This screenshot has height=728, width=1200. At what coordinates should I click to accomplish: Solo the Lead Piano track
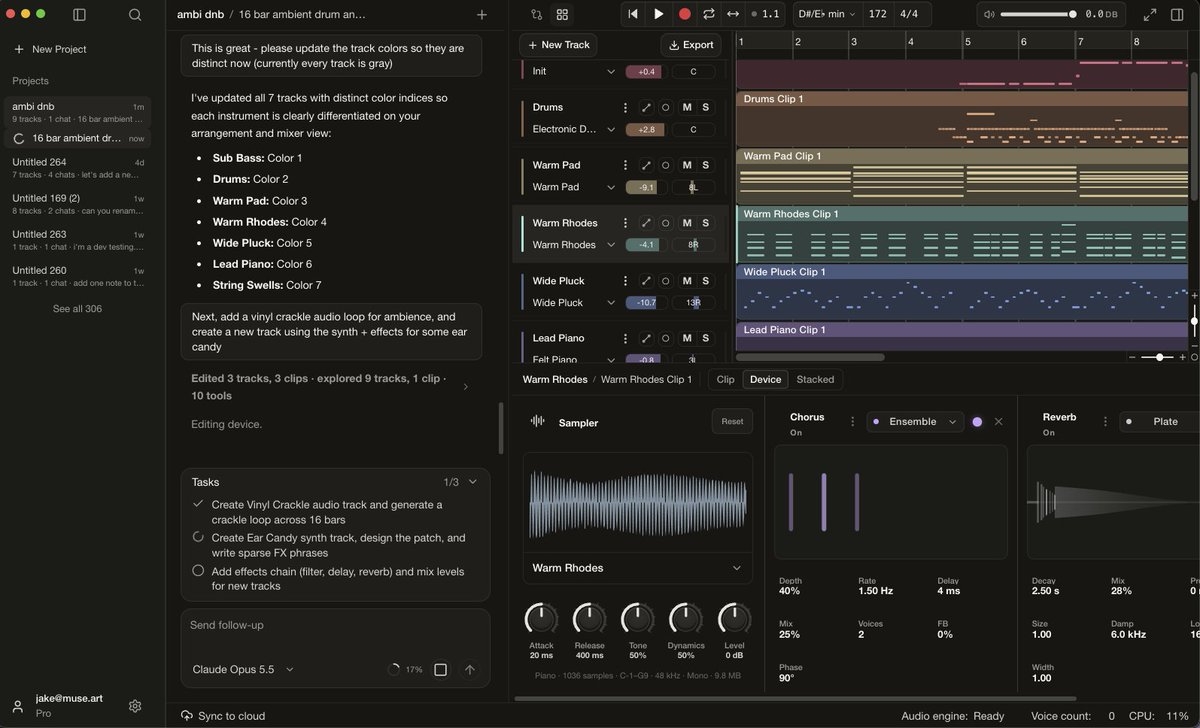click(705, 338)
